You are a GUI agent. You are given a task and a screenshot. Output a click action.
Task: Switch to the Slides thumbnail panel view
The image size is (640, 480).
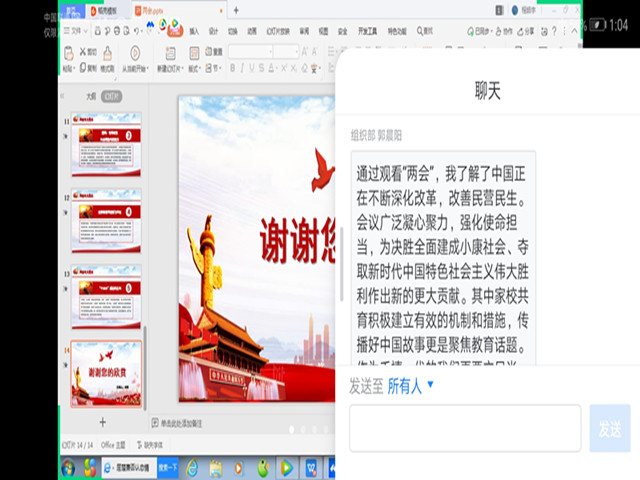coord(112,97)
